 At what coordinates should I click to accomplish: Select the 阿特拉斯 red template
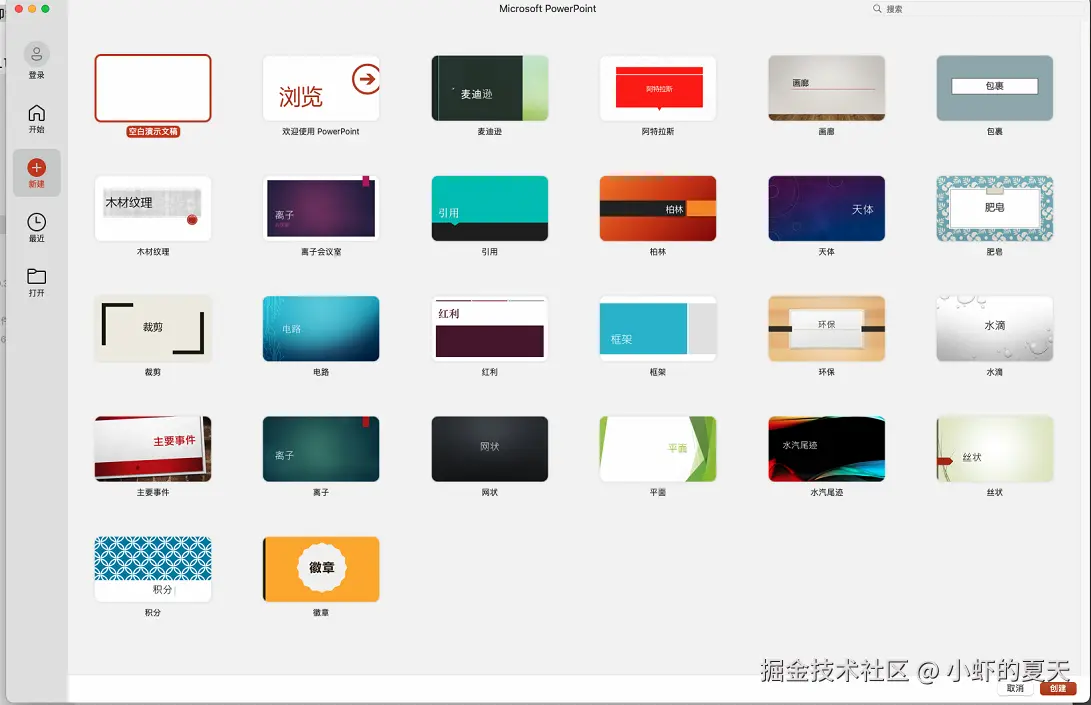coord(658,88)
